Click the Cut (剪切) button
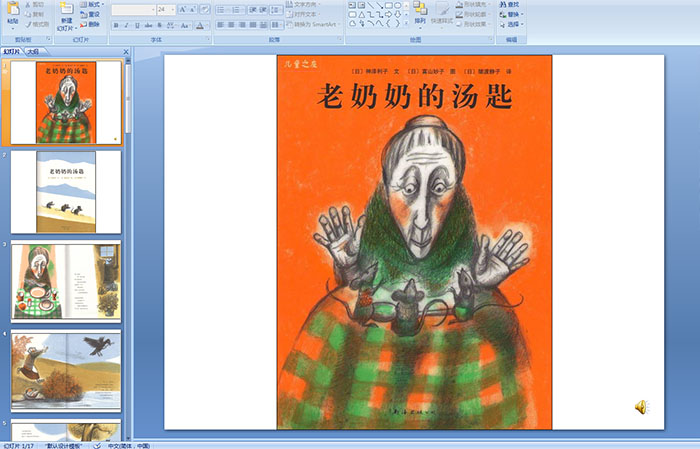The image size is (700, 449). pyautogui.click(x=34, y=4)
